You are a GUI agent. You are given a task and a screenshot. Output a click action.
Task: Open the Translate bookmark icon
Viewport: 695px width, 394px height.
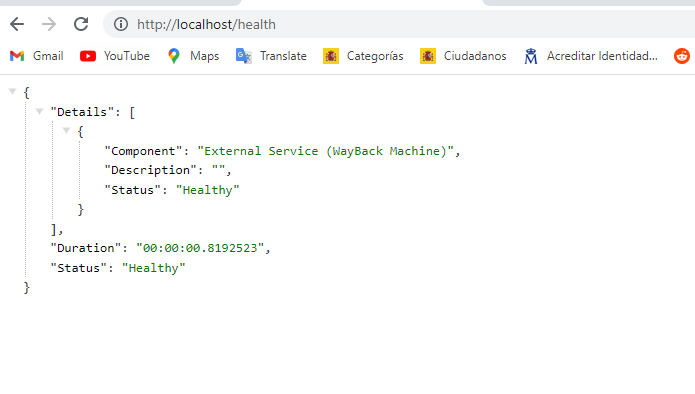[243, 56]
